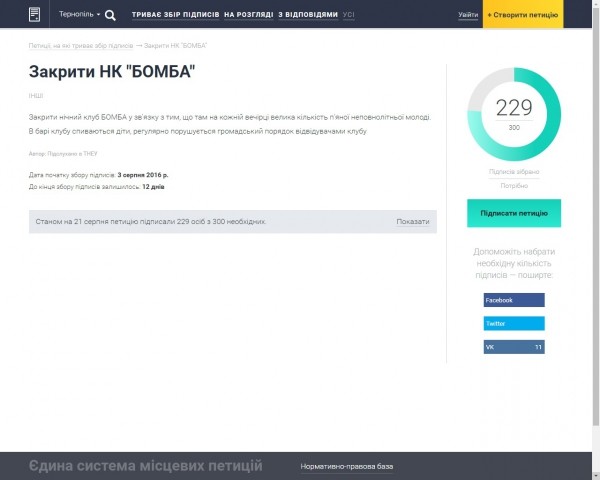Click the petition site logo icon
The width and height of the screenshot is (600, 480).
[x=34, y=15]
